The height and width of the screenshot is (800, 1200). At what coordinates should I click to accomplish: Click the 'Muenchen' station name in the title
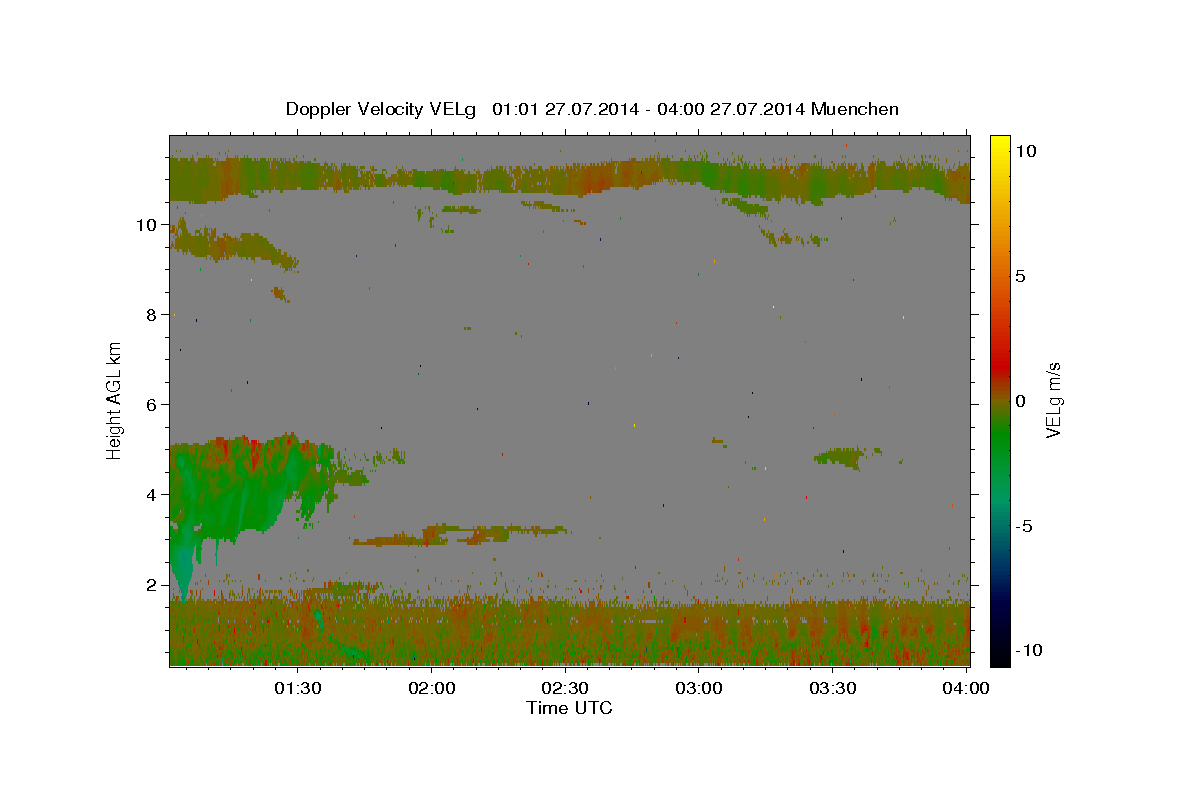(x=855, y=108)
